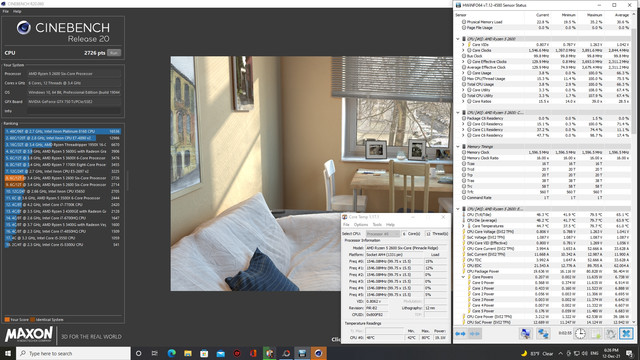Click the Minimum column header in HWiNFO
The height and width of the screenshot is (360, 640).
[x=568, y=15]
